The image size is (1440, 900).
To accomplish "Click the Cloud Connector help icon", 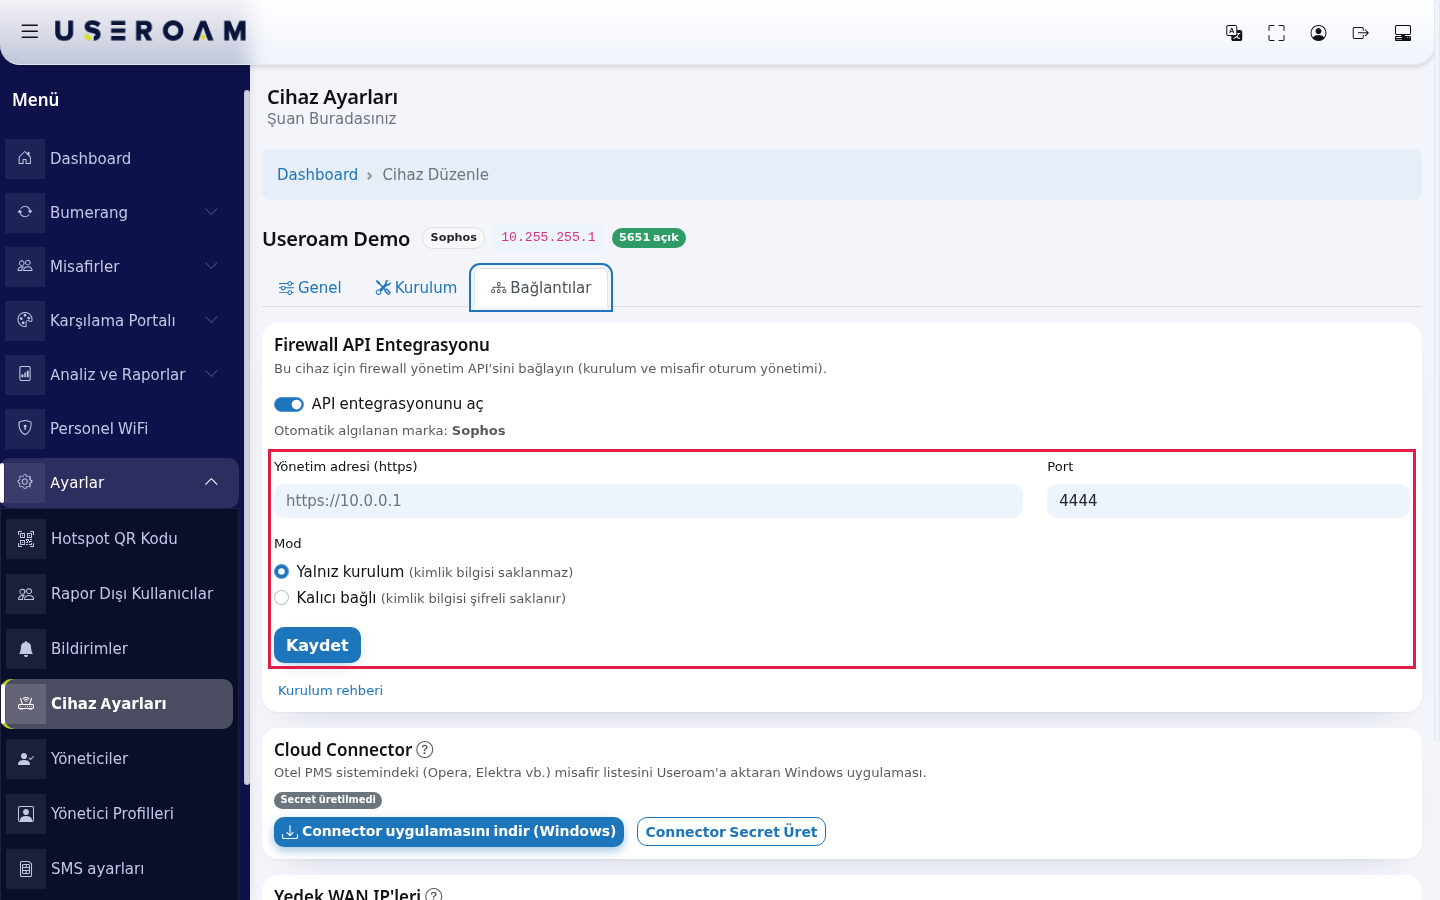I will [x=425, y=749].
